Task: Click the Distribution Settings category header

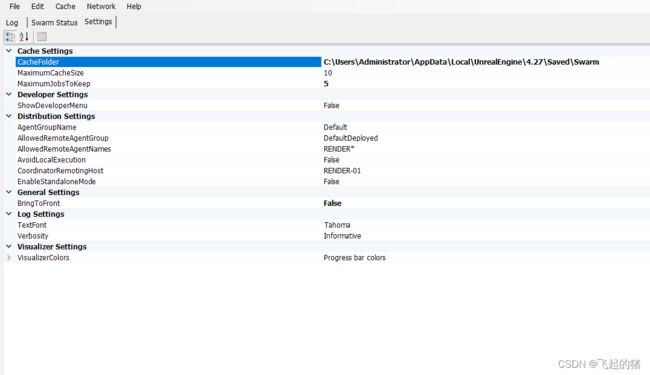Action: 56,116
